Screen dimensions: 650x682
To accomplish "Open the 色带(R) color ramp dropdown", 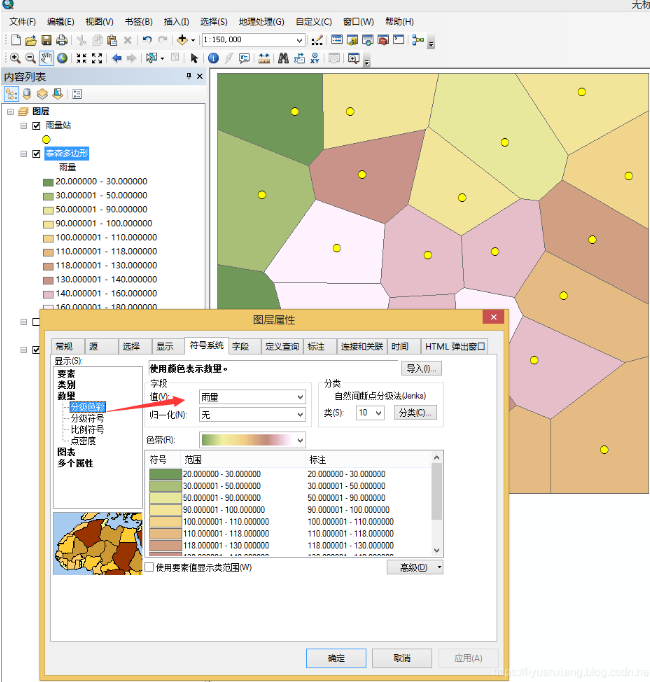I will point(300,440).
